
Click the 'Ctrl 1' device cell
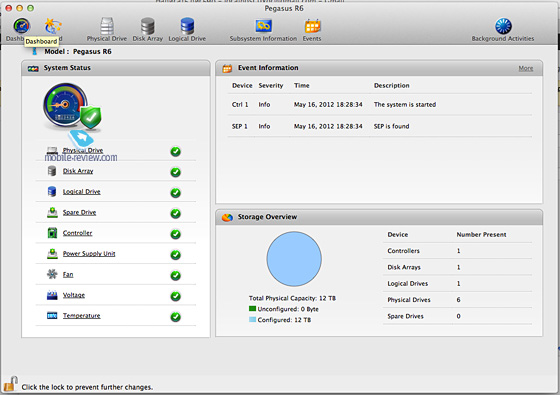[x=240, y=105]
